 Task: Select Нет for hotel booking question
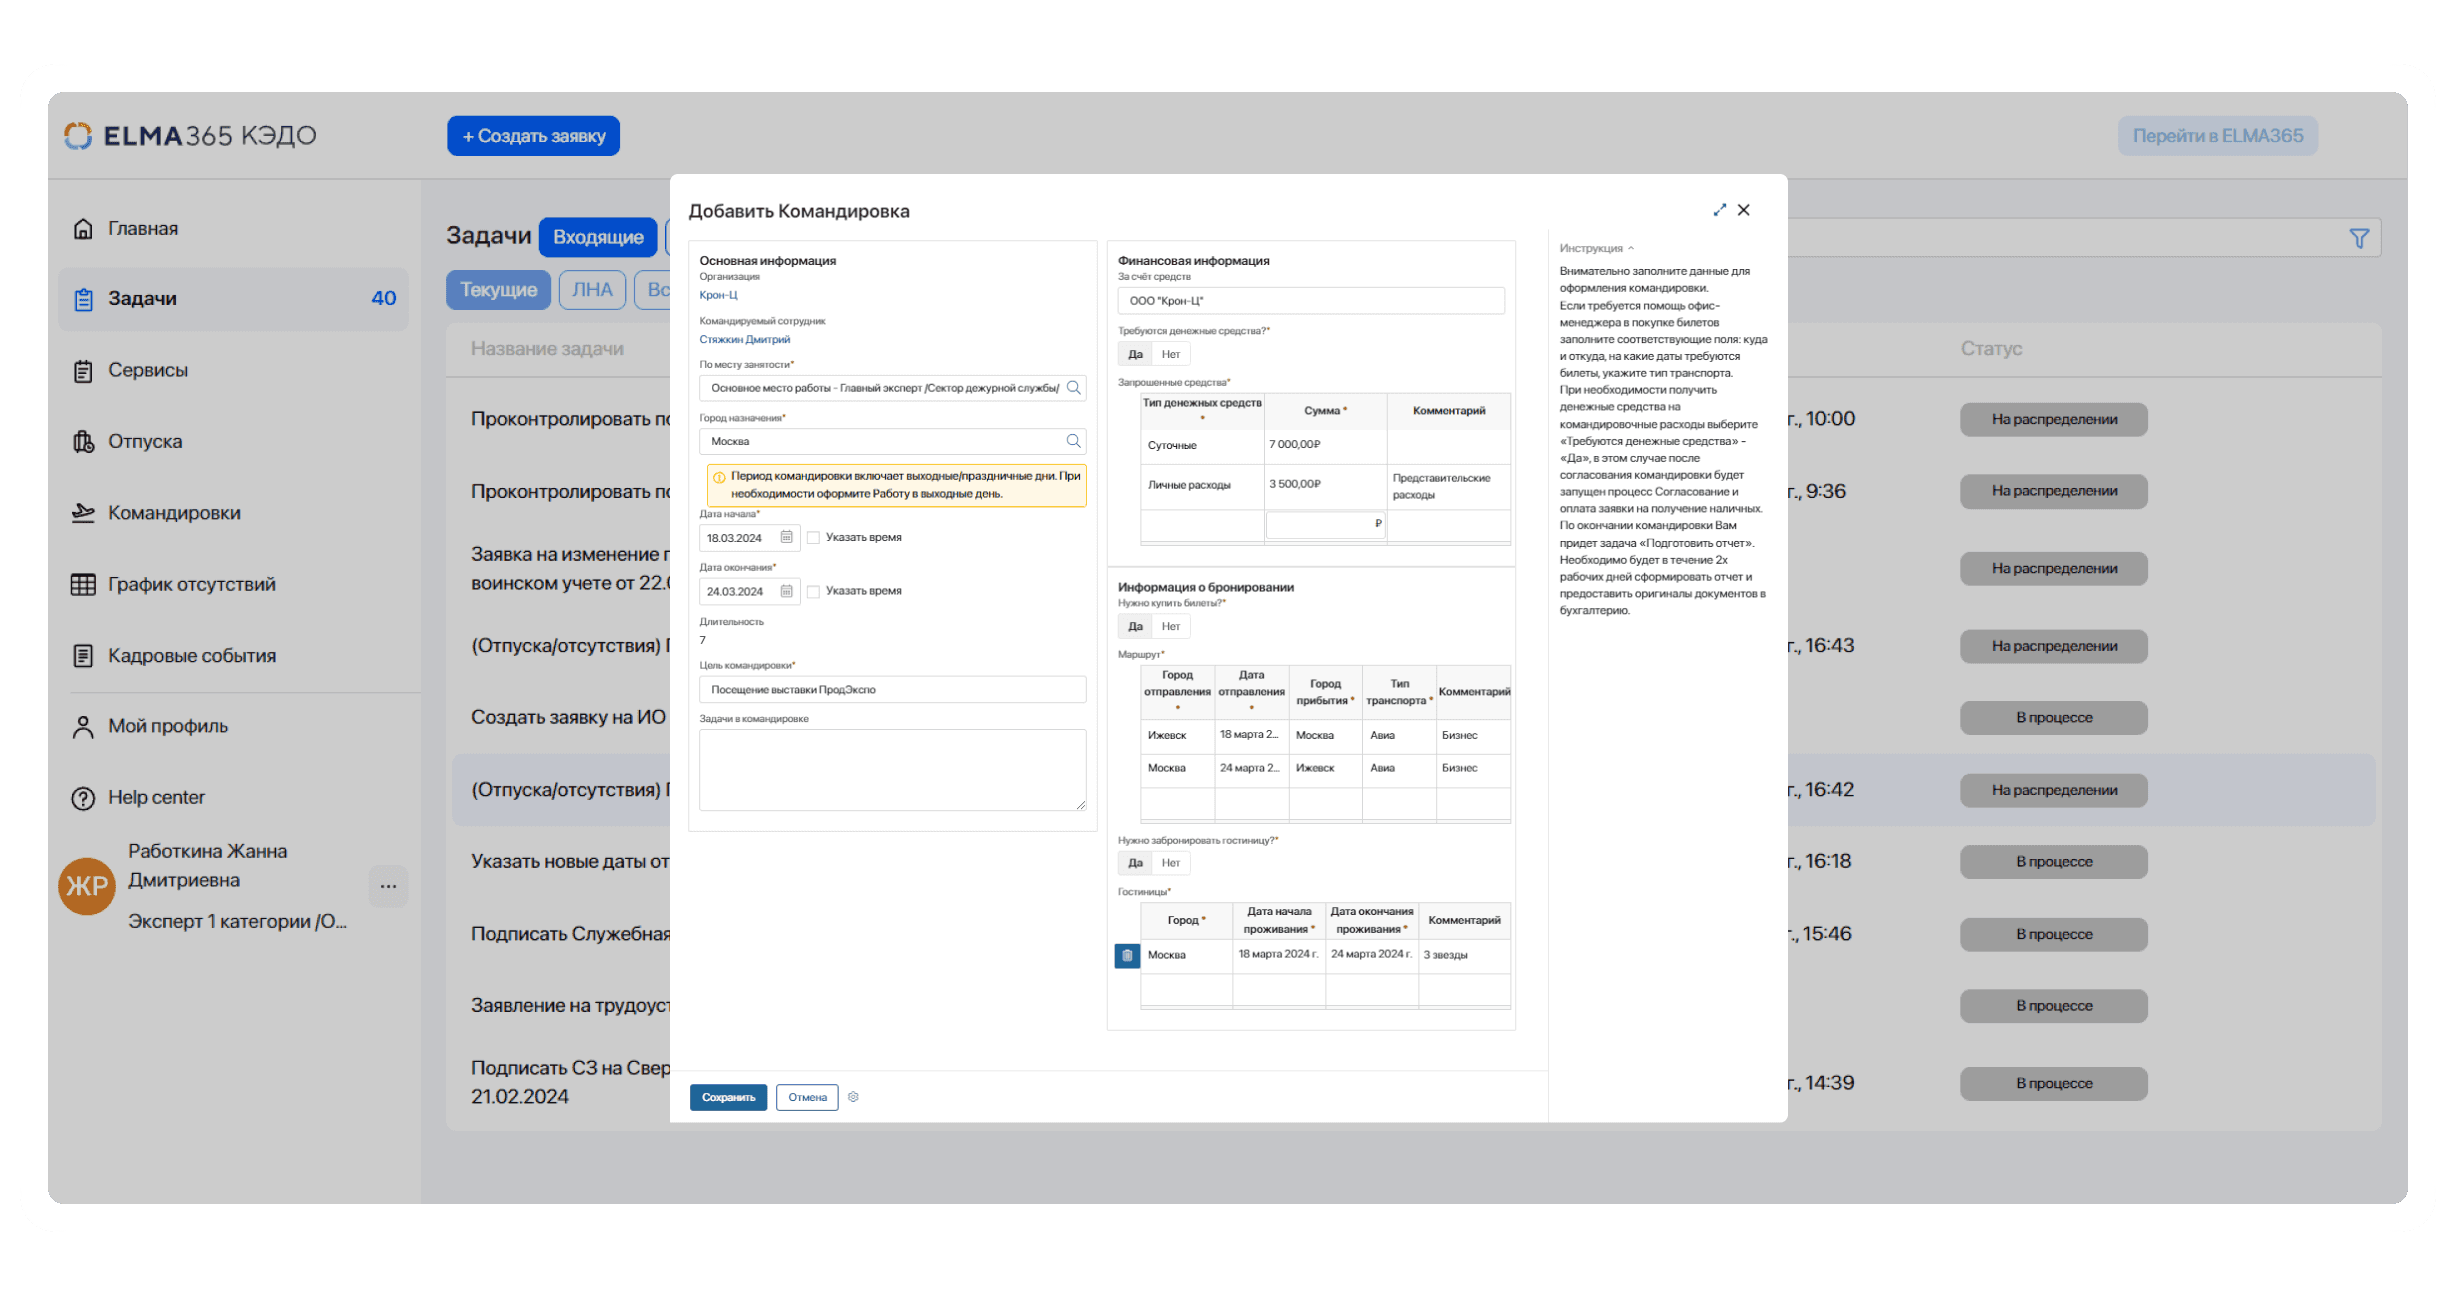tap(1170, 863)
